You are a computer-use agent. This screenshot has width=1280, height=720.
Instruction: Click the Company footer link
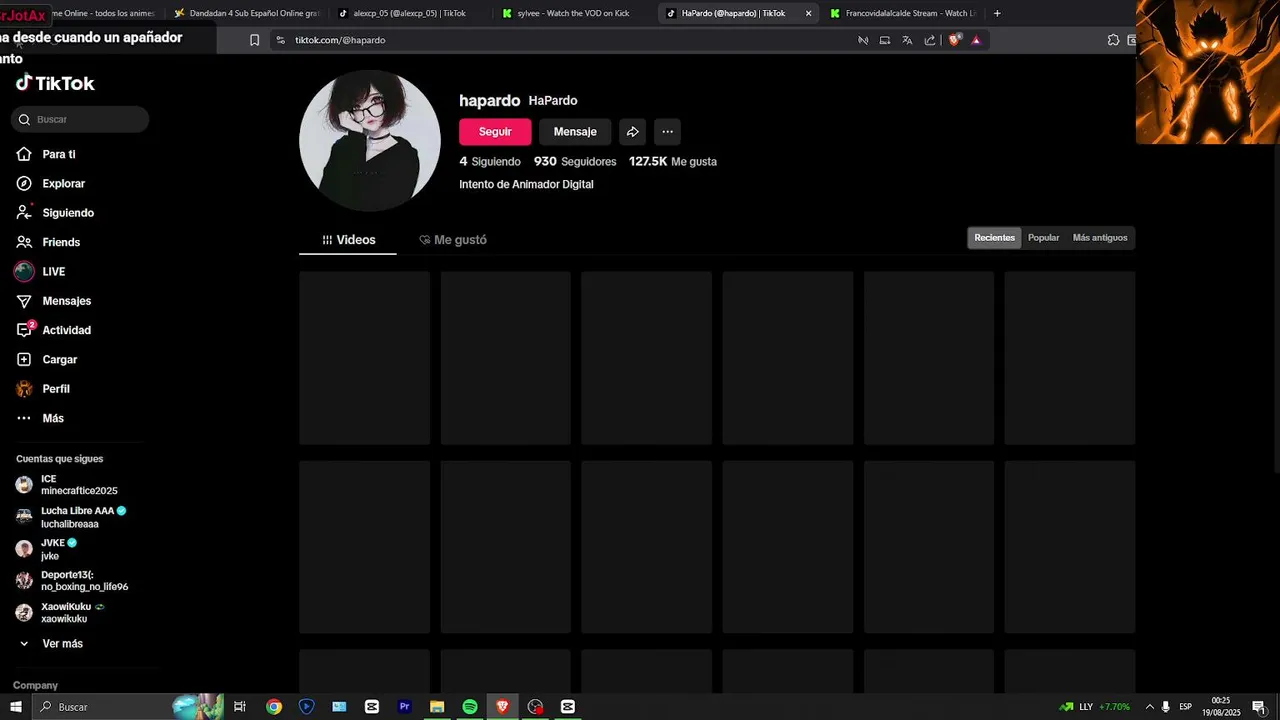coord(35,685)
